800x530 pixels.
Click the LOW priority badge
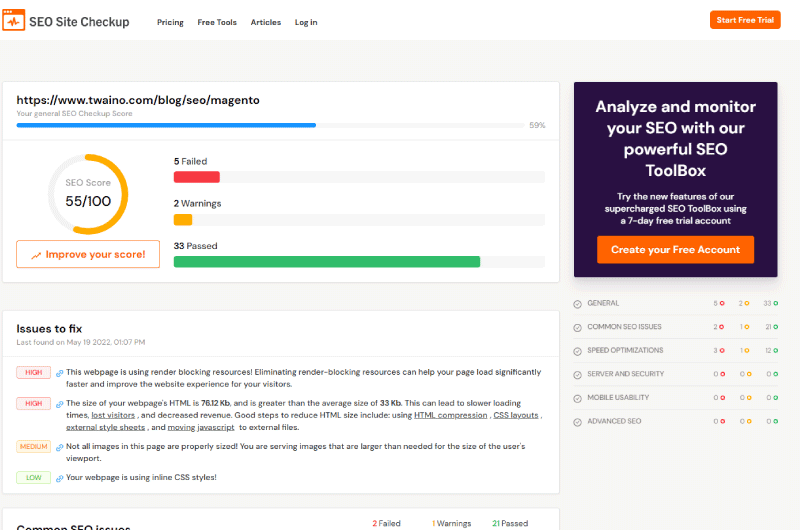(34, 477)
